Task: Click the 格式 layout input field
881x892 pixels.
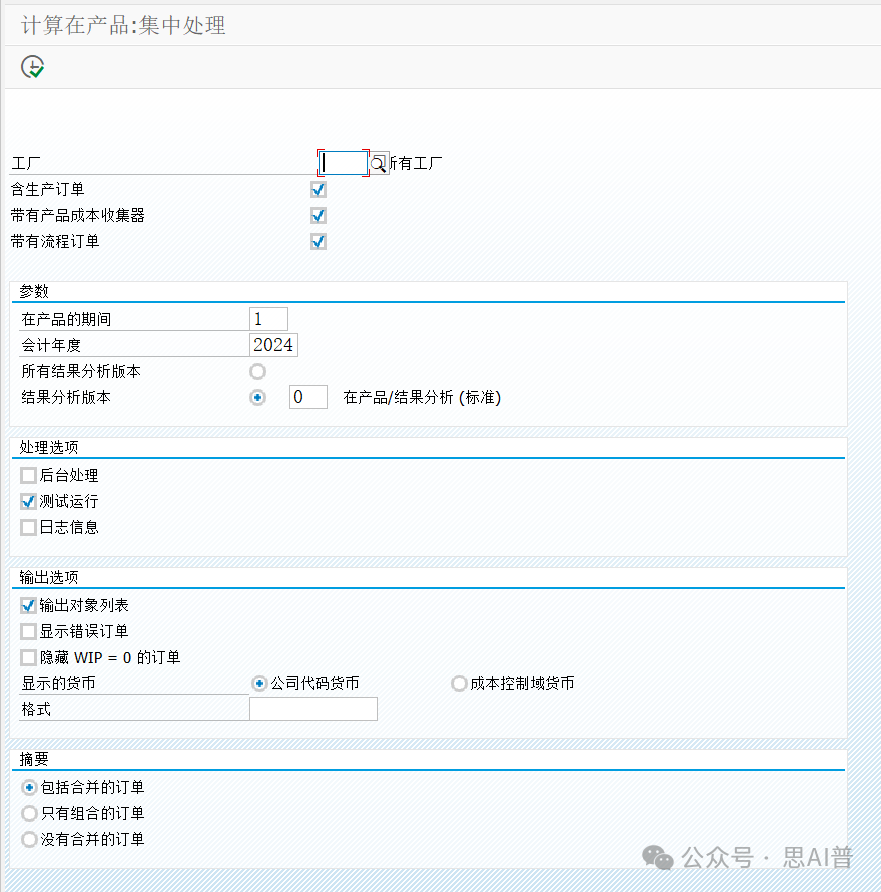Action: (x=313, y=710)
